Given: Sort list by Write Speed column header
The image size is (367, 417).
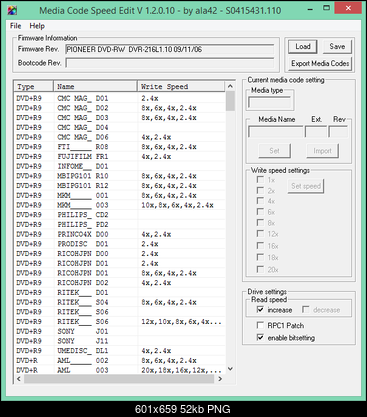Looking at the screenshot, I should tap(181, 86).
